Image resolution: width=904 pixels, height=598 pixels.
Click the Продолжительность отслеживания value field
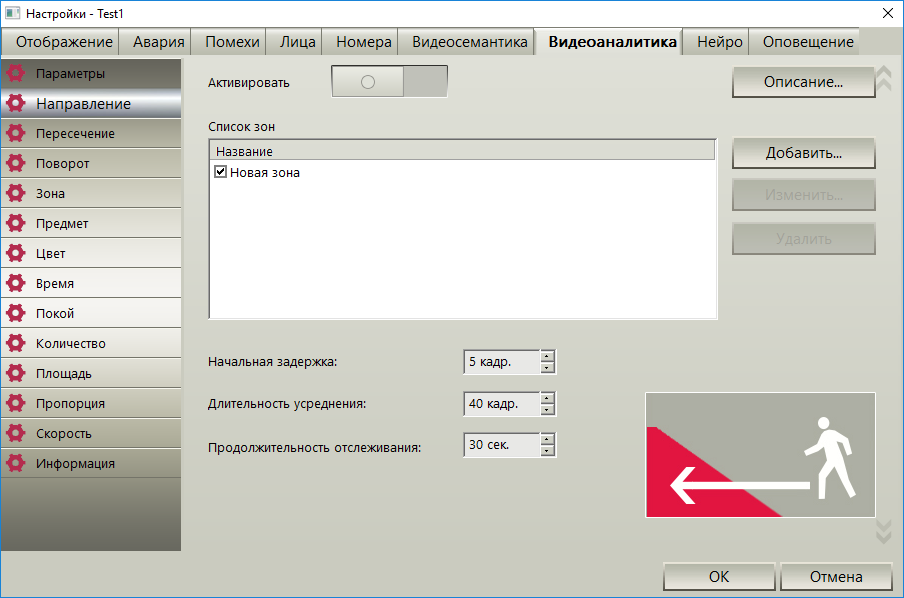click(x=502, y=445)
